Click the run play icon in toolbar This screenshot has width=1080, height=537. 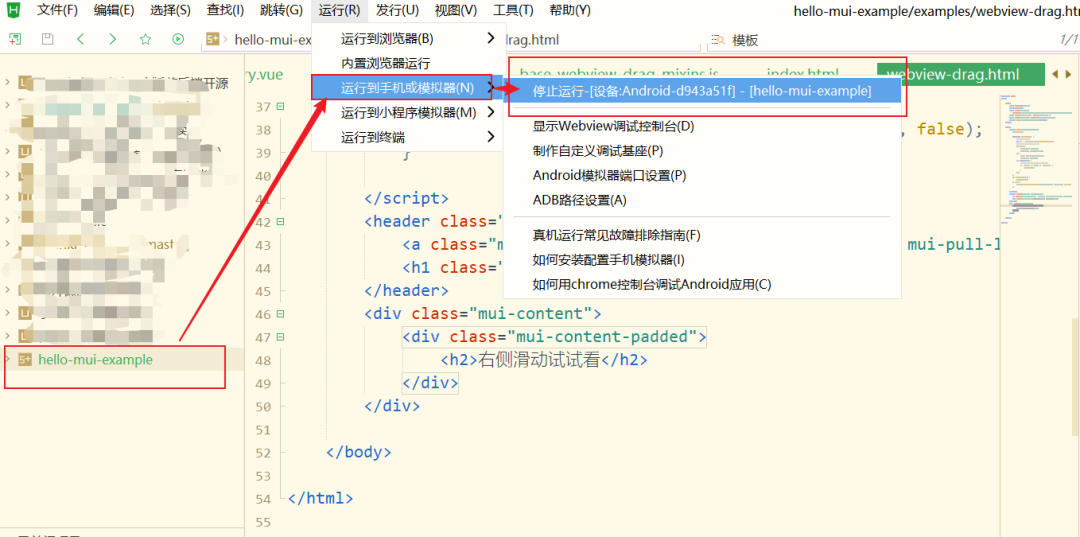pyautogui.click(x=178, y=39)
